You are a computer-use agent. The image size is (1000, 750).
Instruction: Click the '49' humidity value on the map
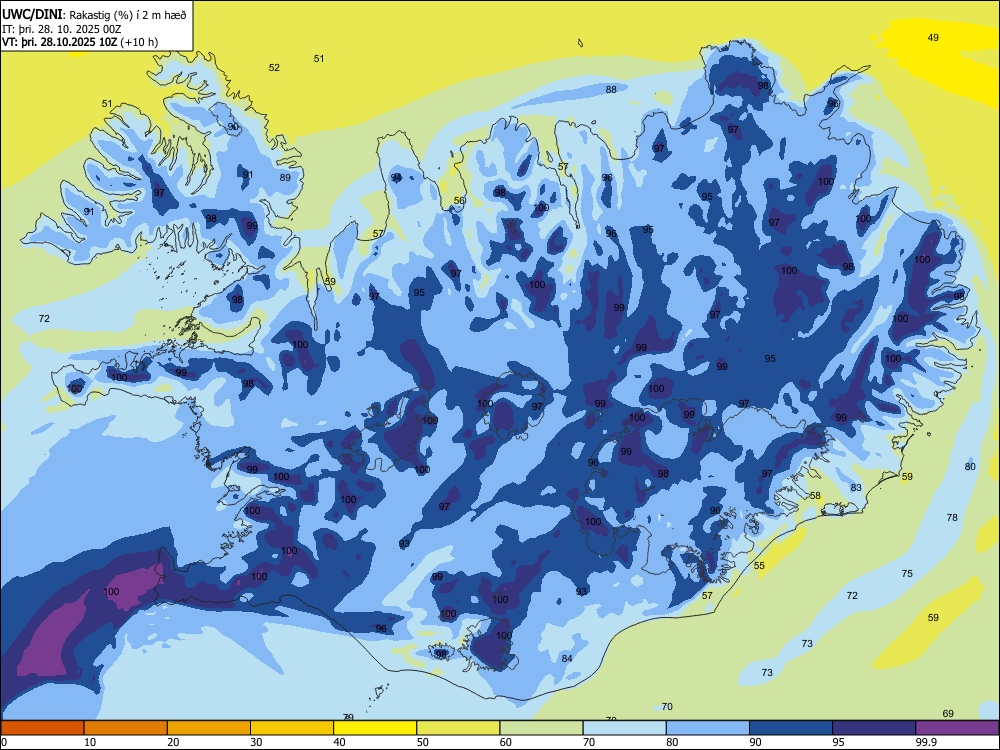coord(933,38)
